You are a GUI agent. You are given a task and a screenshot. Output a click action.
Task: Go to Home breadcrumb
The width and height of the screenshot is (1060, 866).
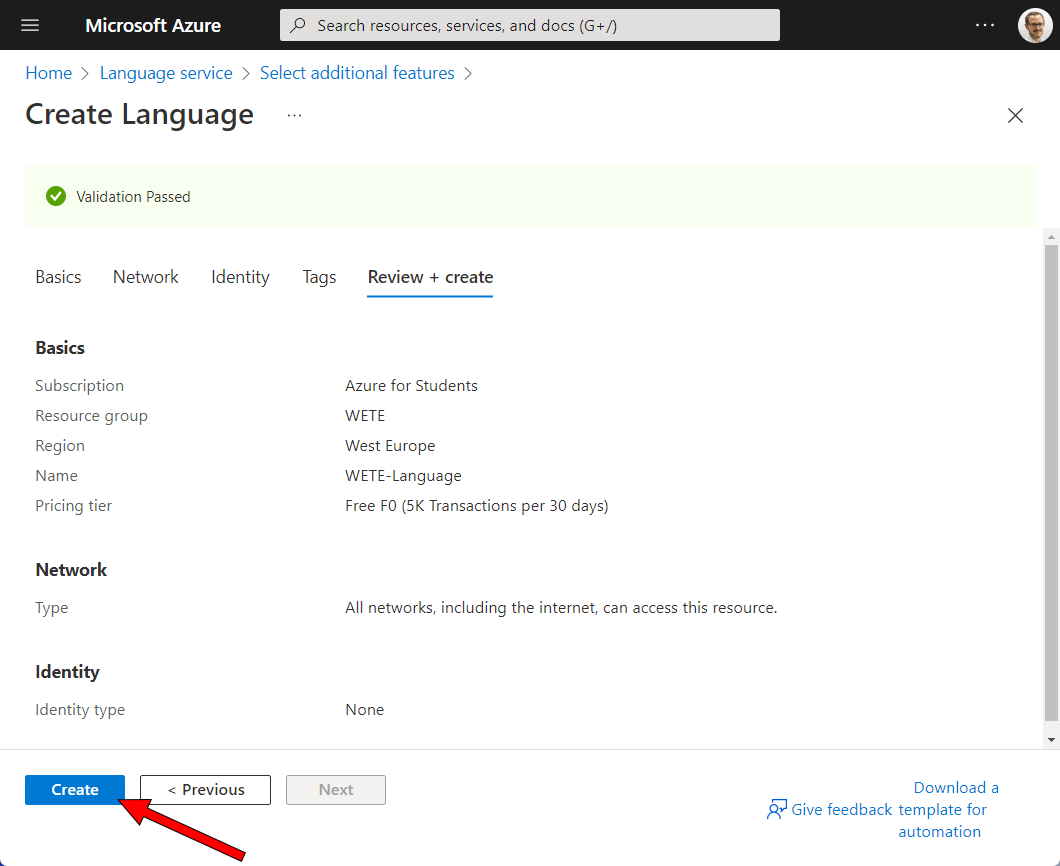coord(49,73)
